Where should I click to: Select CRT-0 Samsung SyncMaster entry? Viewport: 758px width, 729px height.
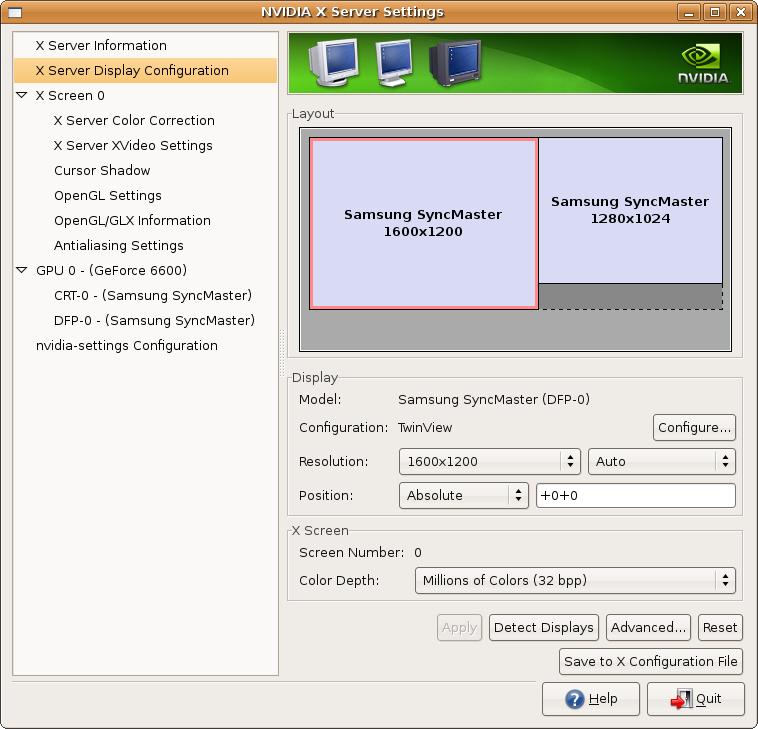point(152,296)
